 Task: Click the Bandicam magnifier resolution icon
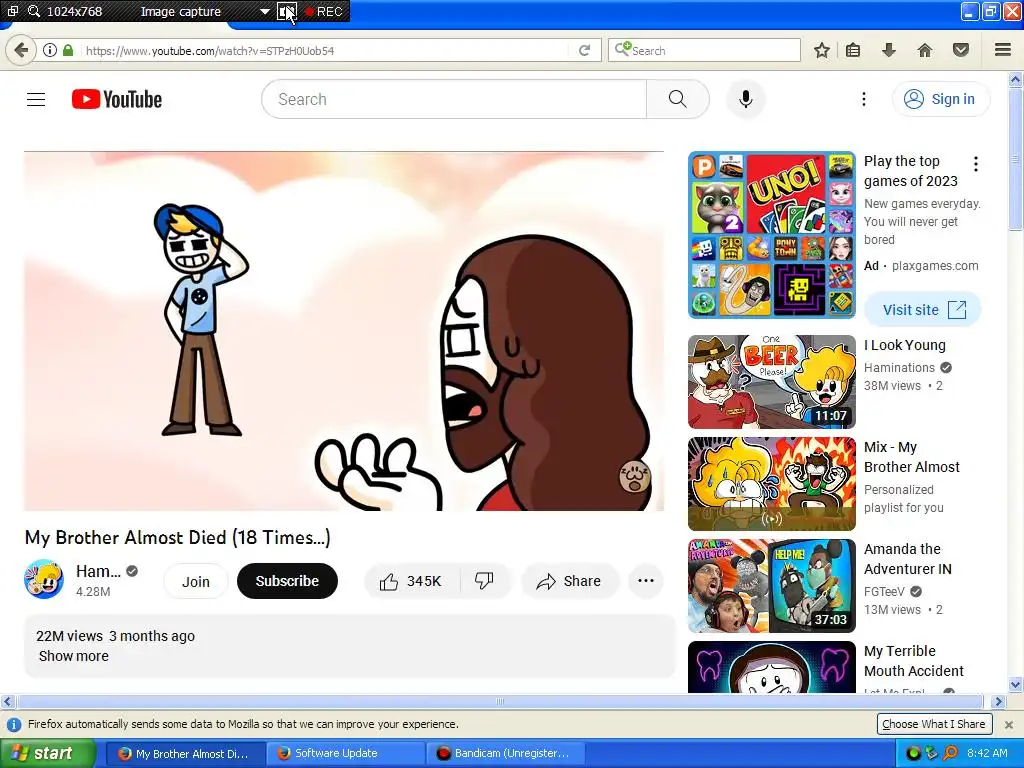coord(33,11)
